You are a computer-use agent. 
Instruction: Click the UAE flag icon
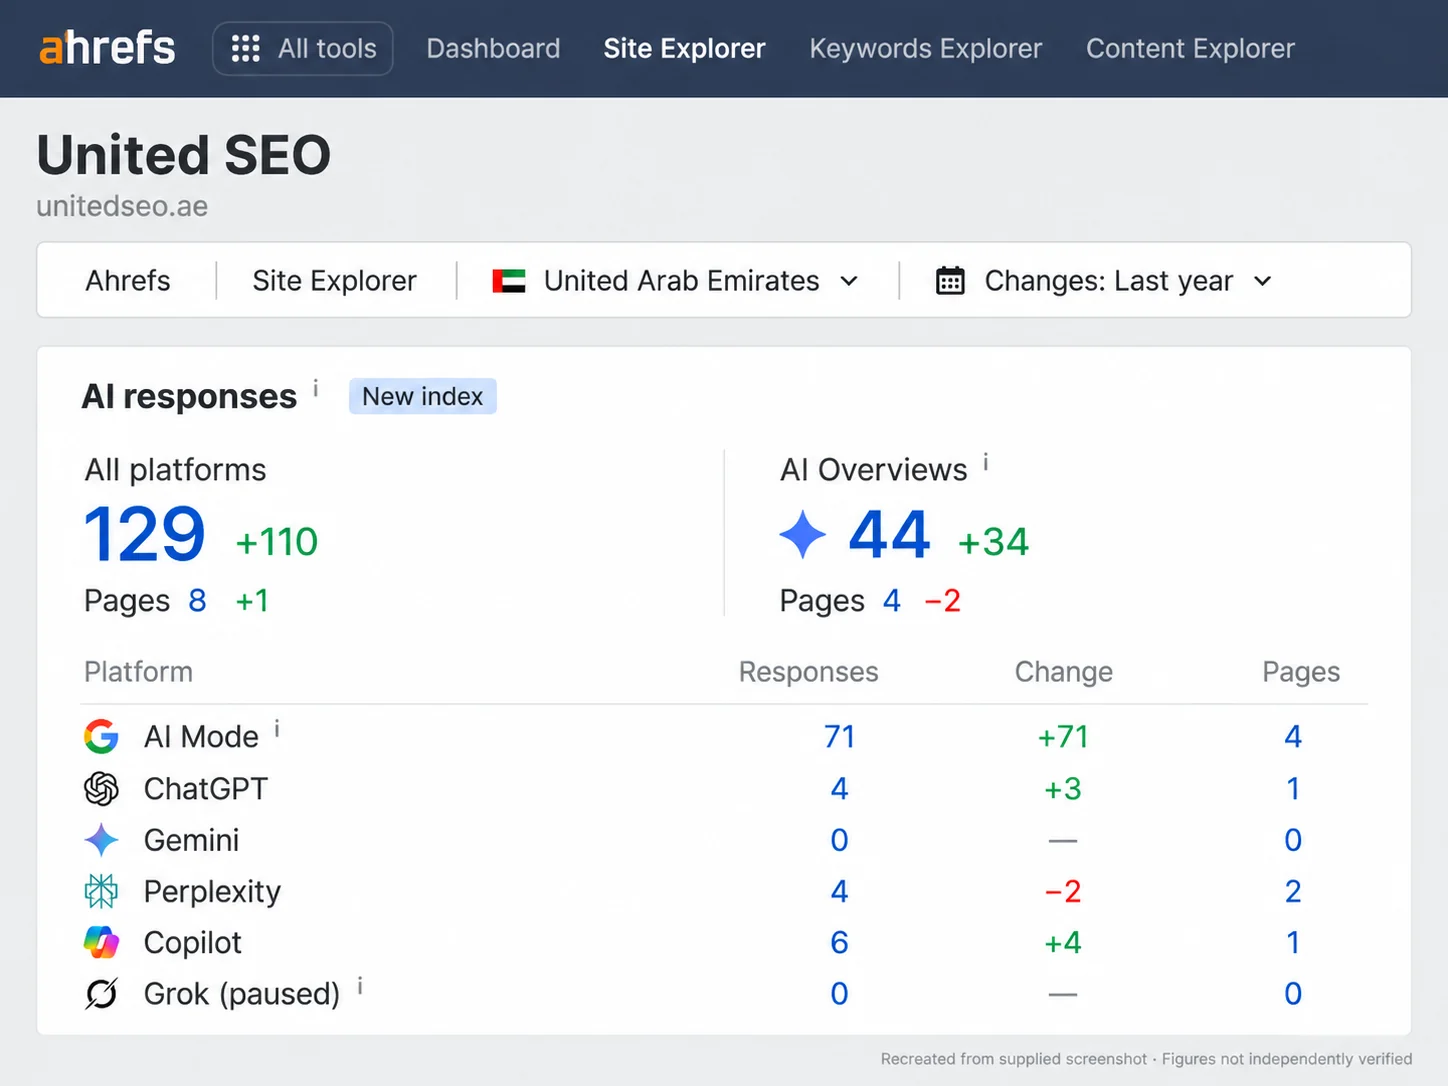tap(509, 281)
